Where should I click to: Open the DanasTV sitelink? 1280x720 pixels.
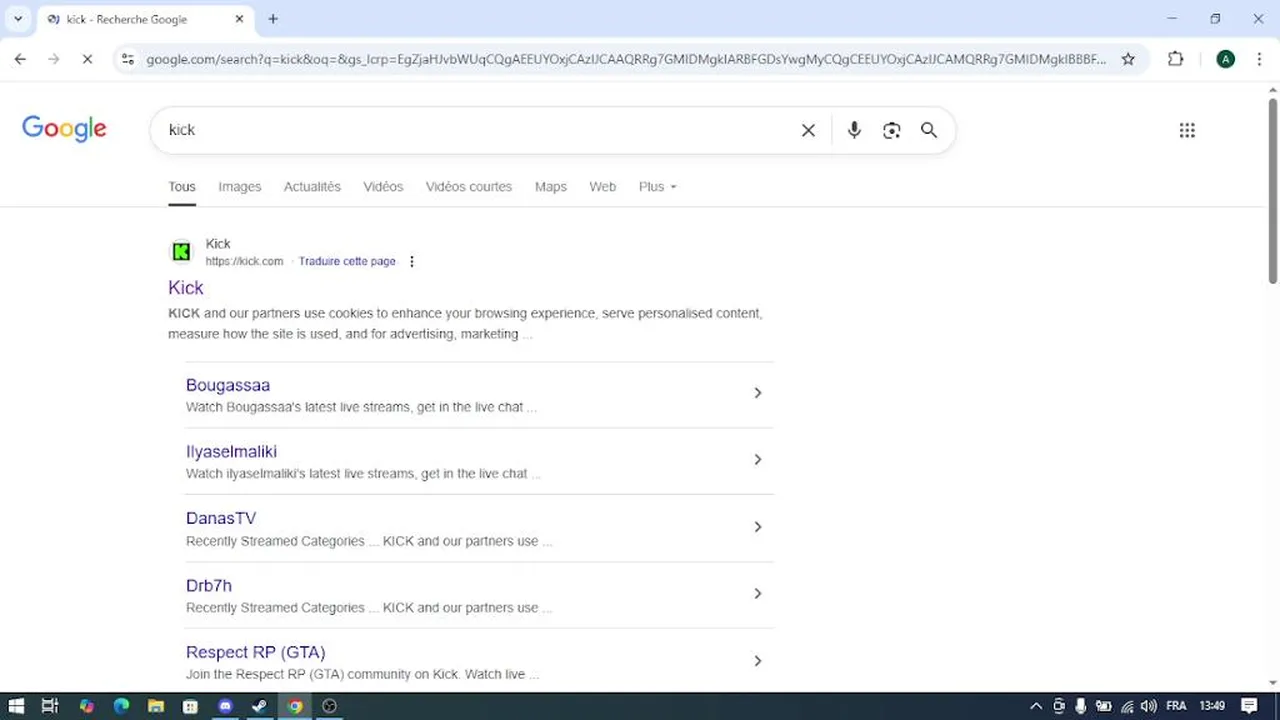click(x=221, y=519)
